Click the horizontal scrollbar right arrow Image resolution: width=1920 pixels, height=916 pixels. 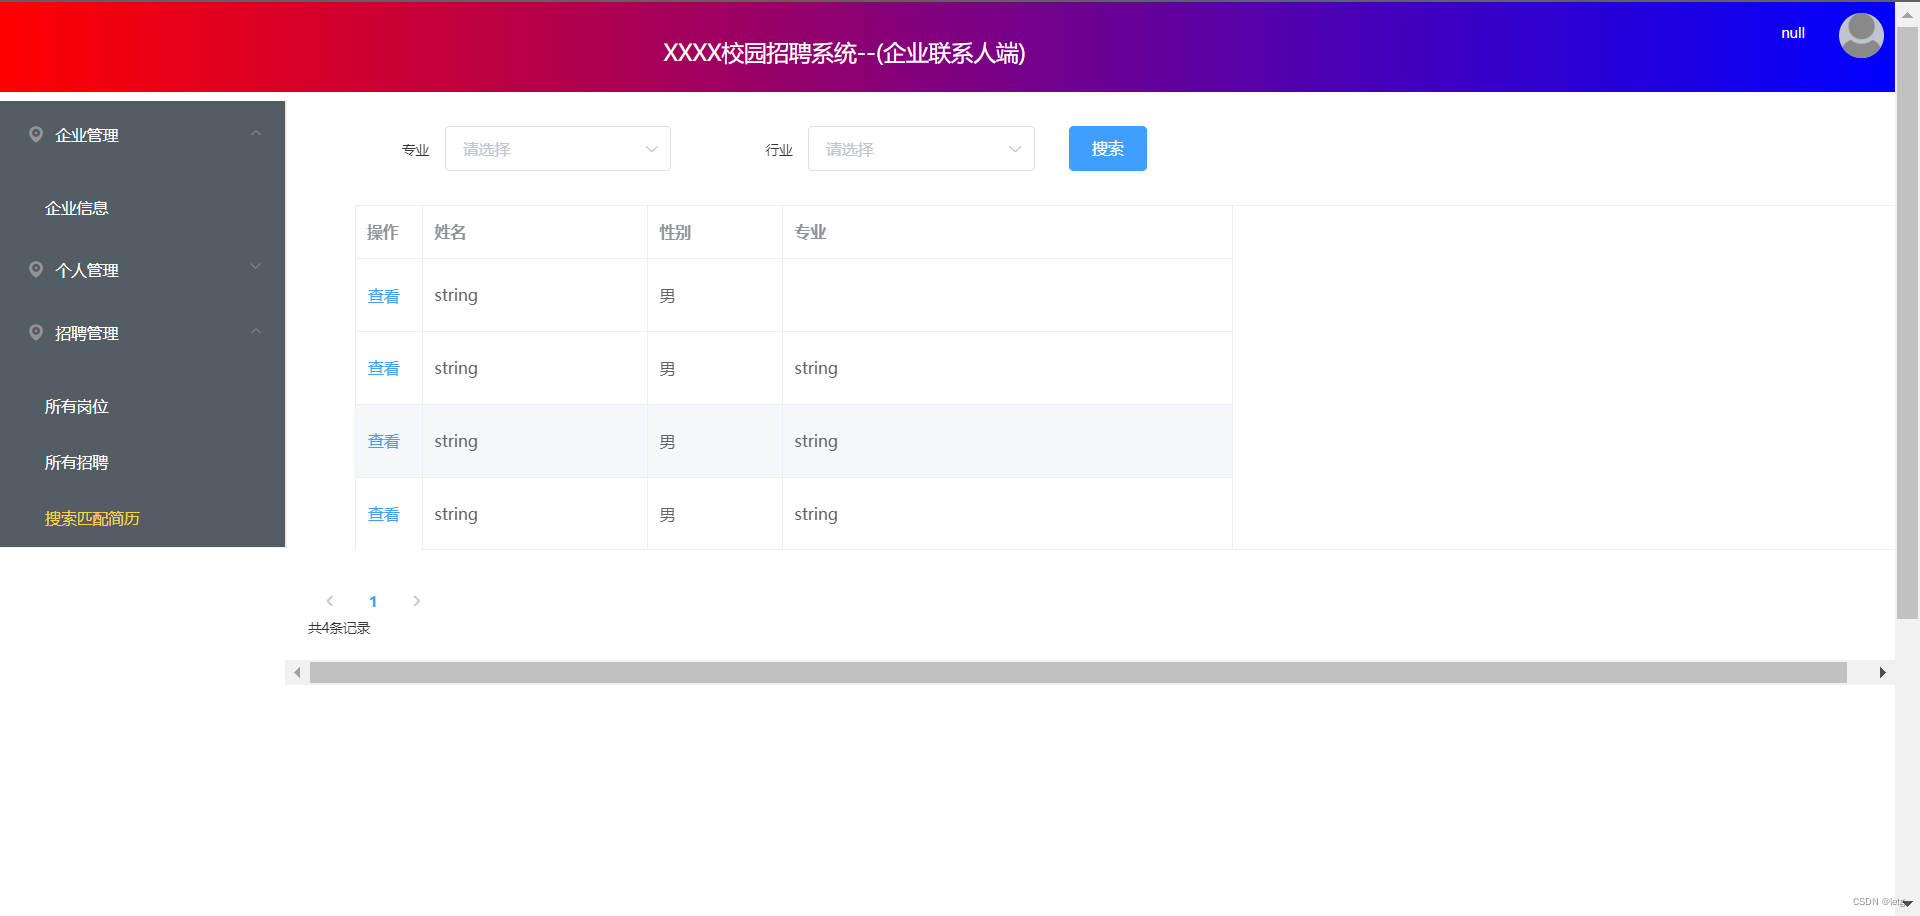tap(1882, 672)
